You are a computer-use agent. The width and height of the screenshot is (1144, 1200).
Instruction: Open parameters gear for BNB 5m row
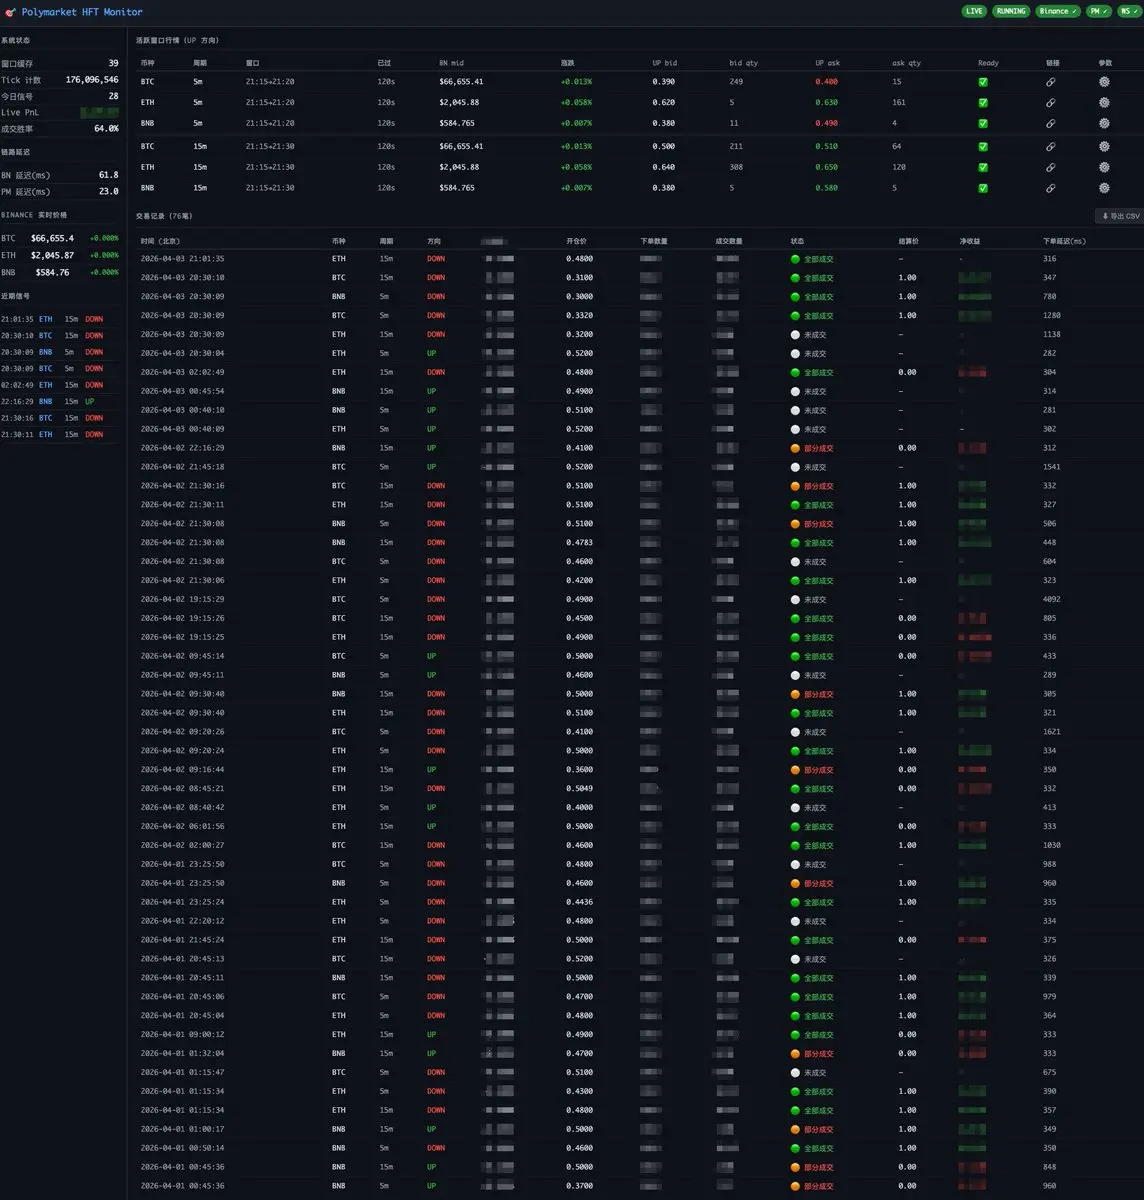(1104, 123)
